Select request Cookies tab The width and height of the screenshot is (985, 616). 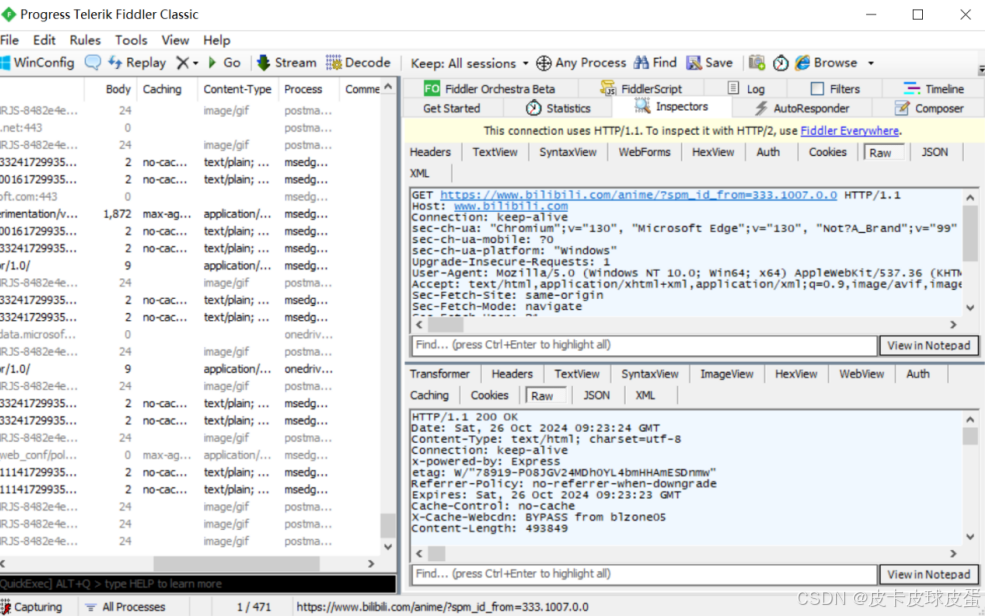pos(827,152)
